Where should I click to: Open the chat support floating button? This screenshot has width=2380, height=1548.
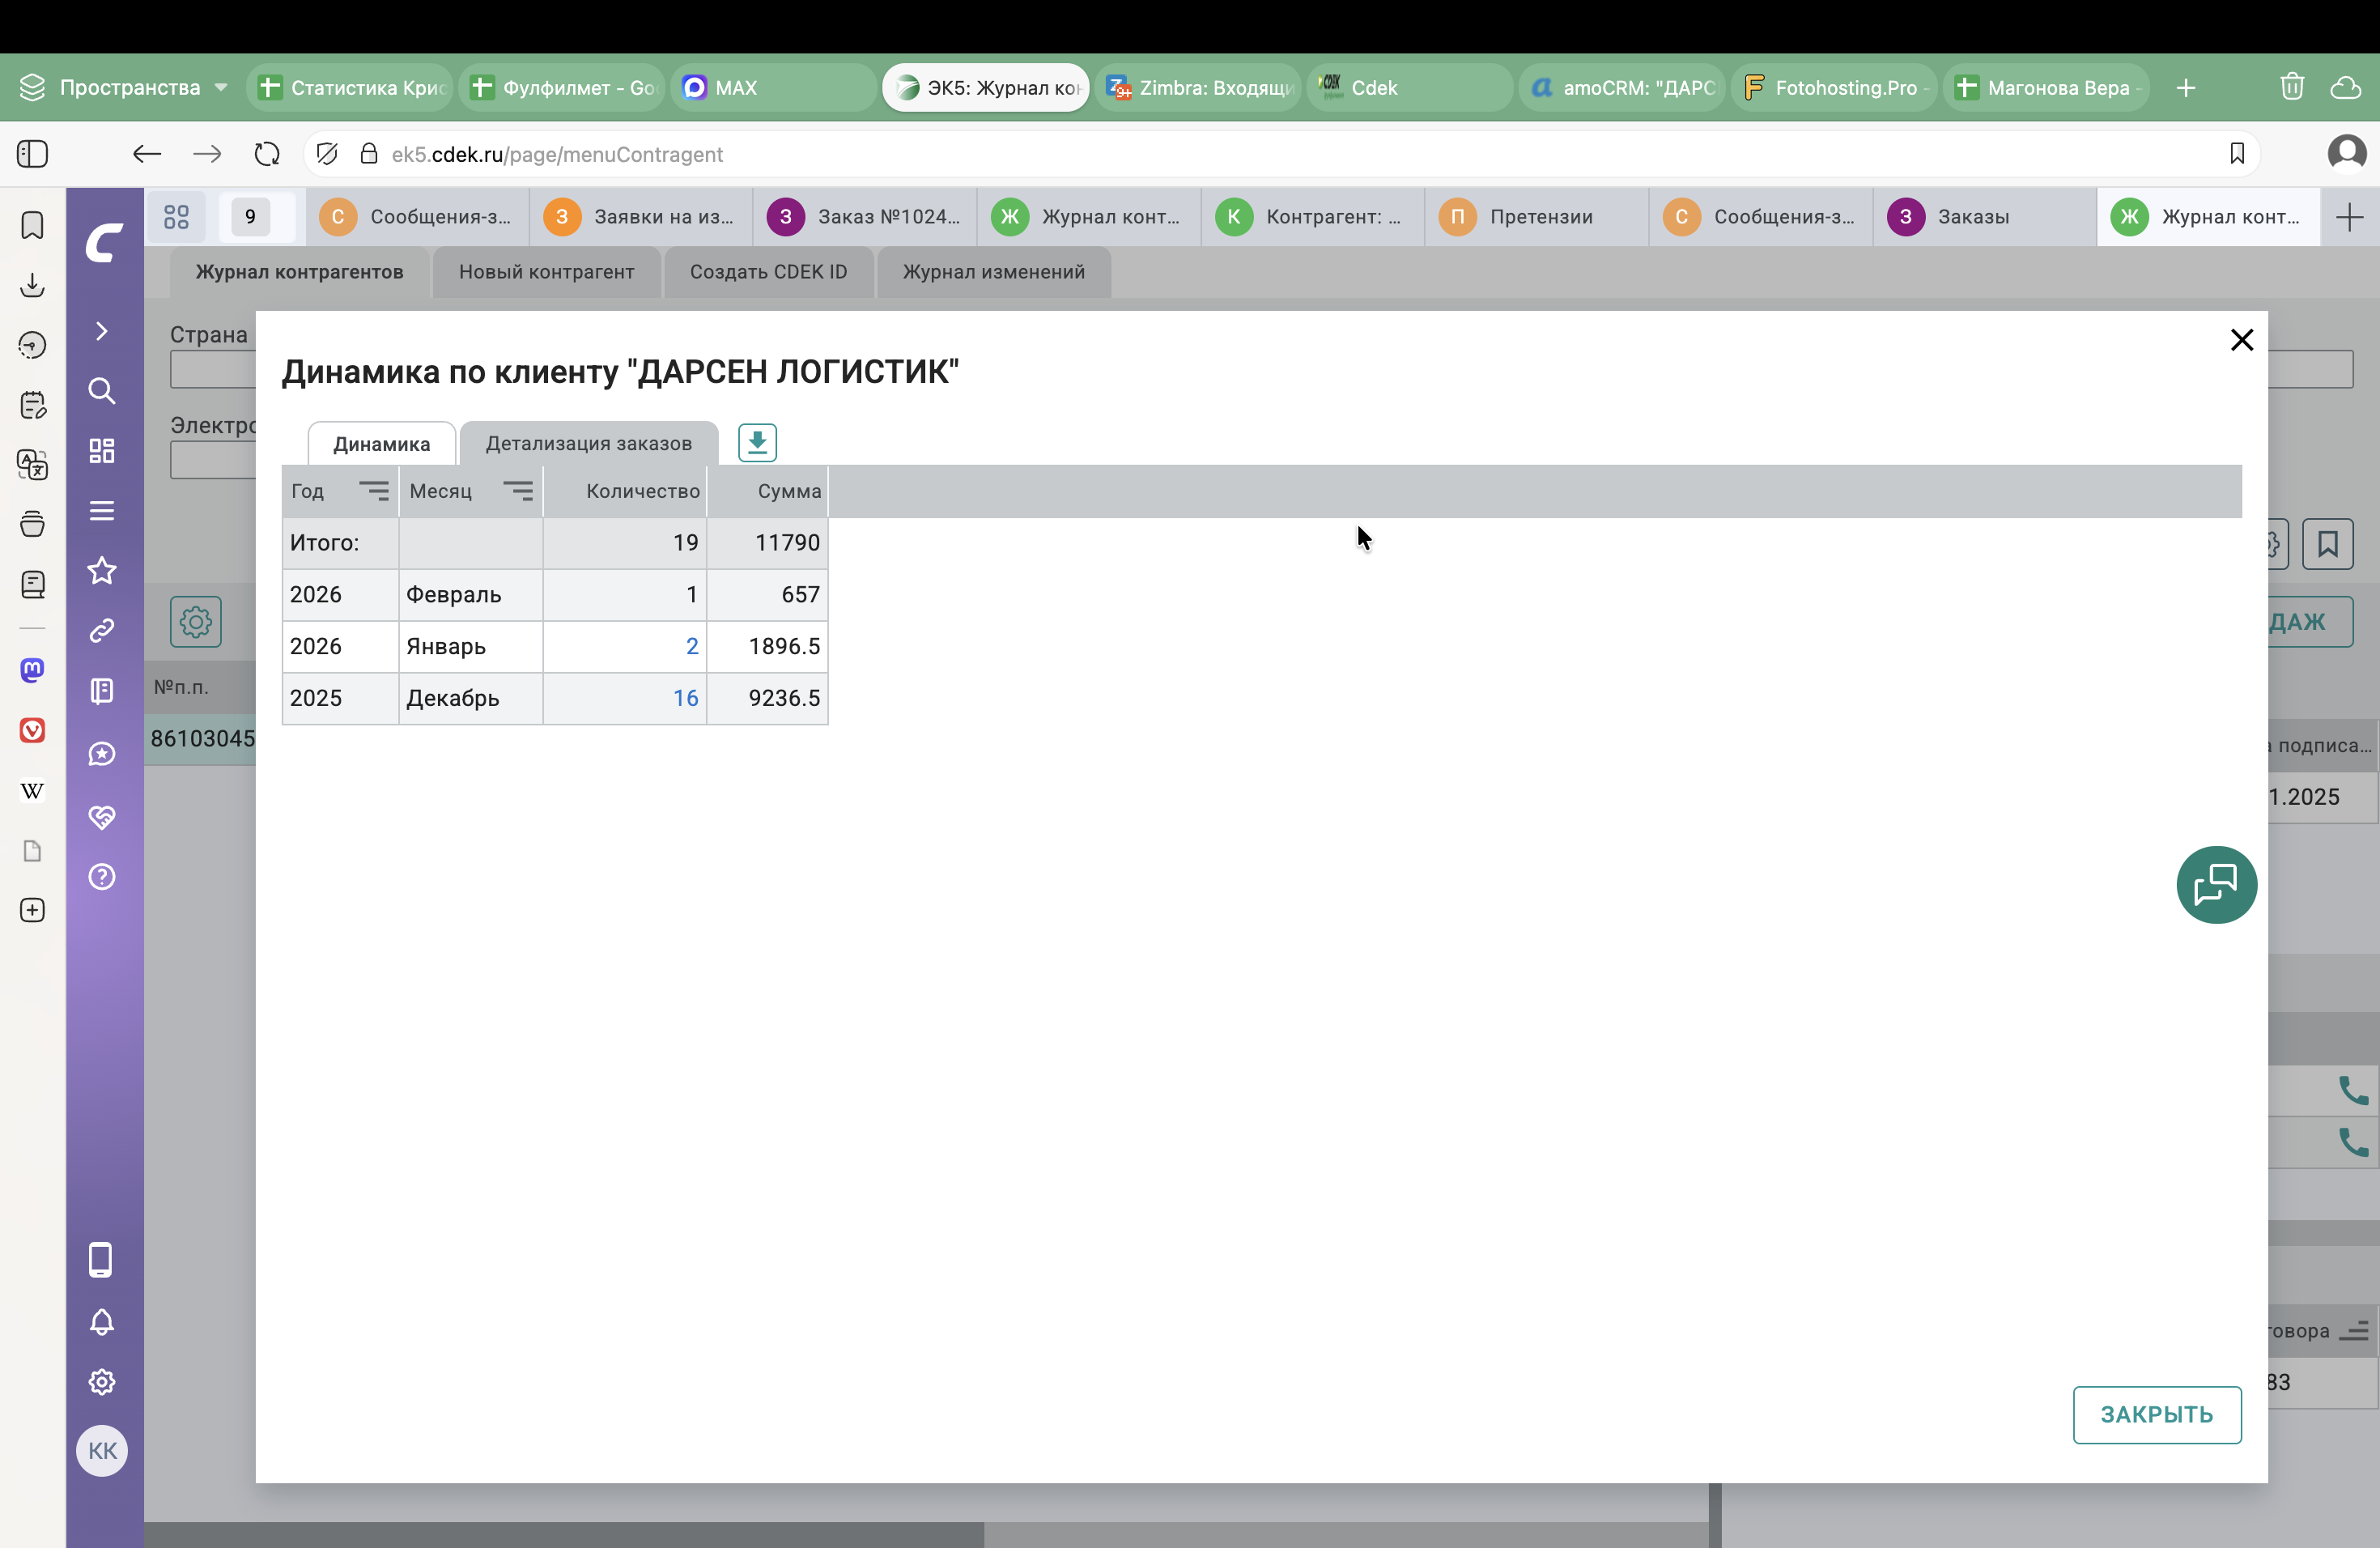pos(2216,885)
